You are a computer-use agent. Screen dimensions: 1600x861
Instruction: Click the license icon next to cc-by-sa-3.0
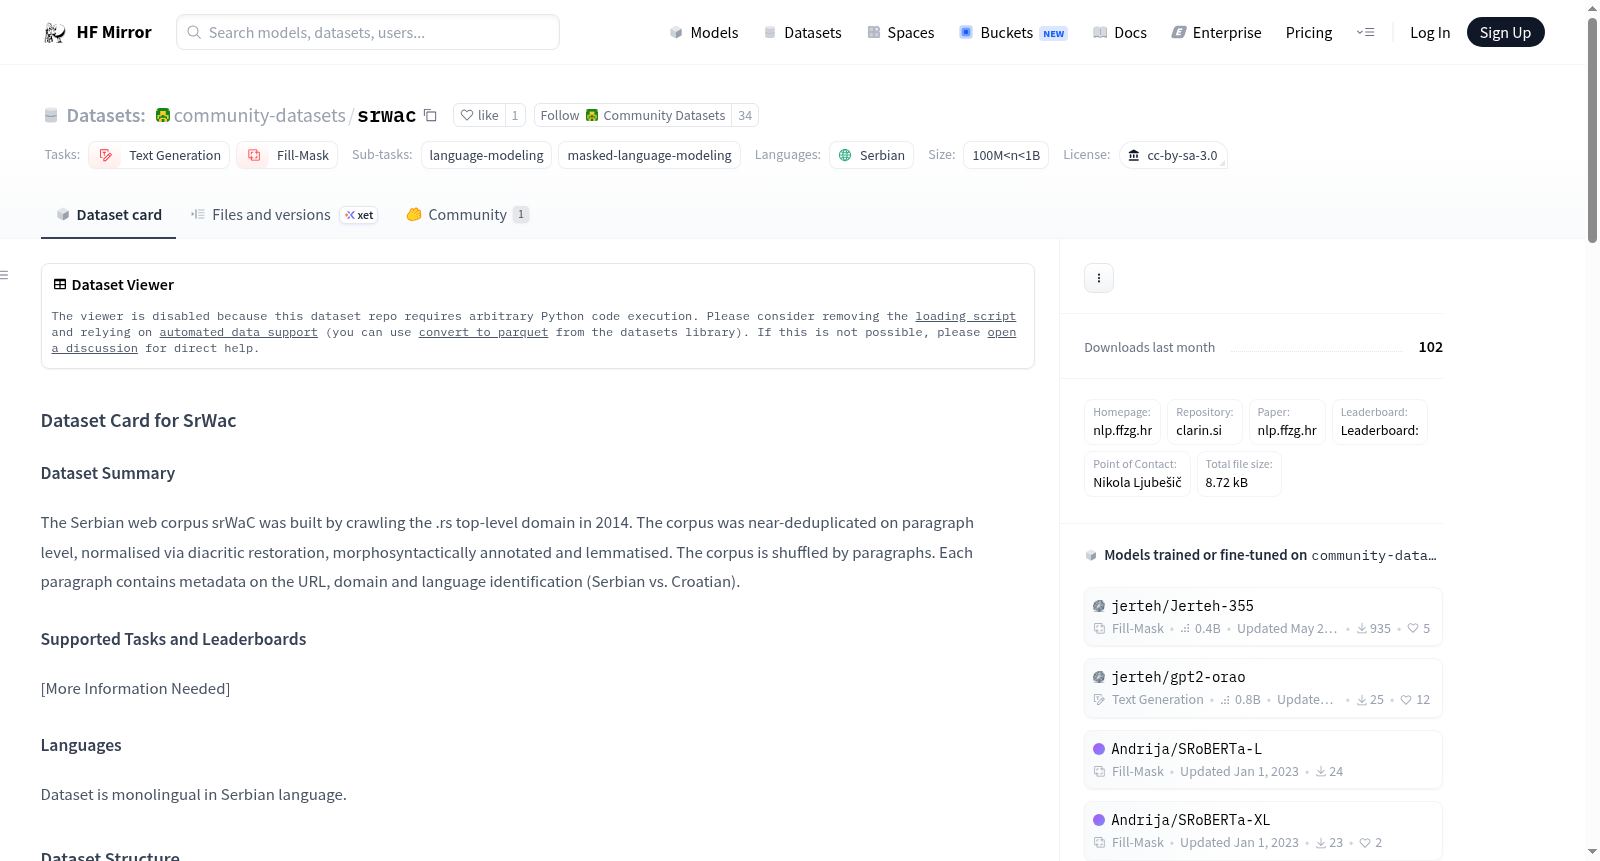point(1134,155)
